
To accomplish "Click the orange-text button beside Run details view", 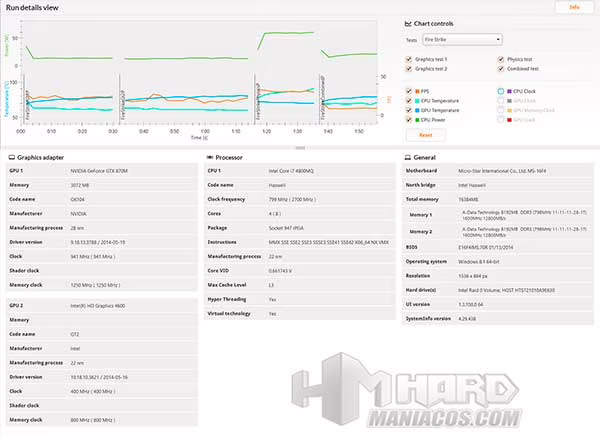I will pyautogui.click(x=574, y=7).
